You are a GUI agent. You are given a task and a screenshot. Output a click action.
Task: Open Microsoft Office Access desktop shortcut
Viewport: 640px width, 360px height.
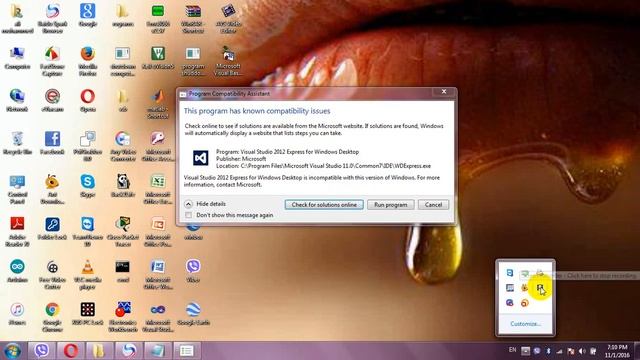(x=158, y=147)
